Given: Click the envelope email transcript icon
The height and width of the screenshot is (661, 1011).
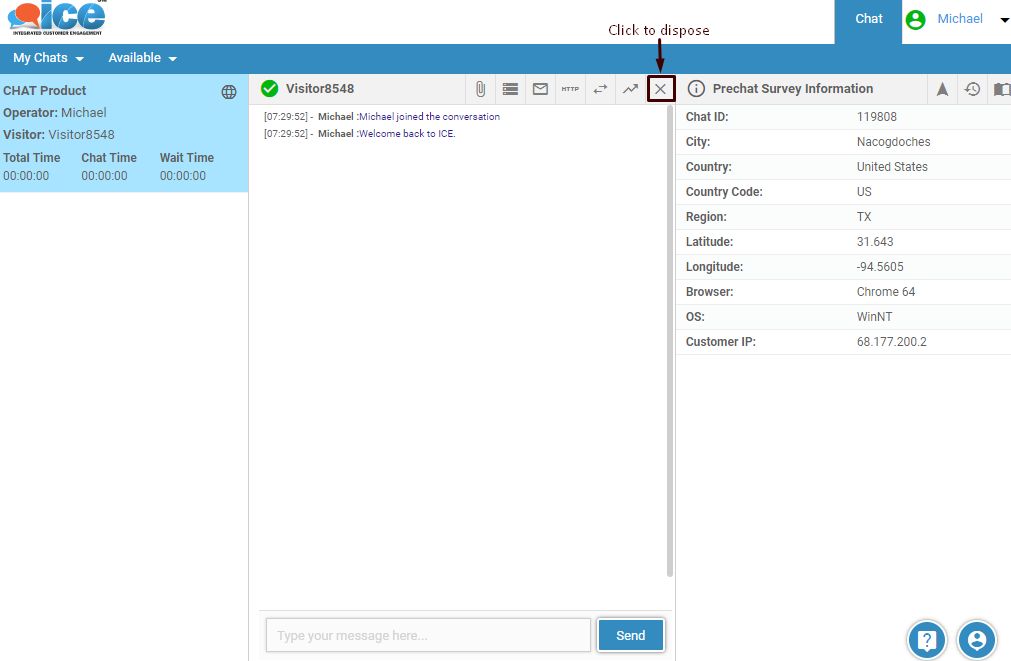Looking at the screenshot, I should 540,89.
